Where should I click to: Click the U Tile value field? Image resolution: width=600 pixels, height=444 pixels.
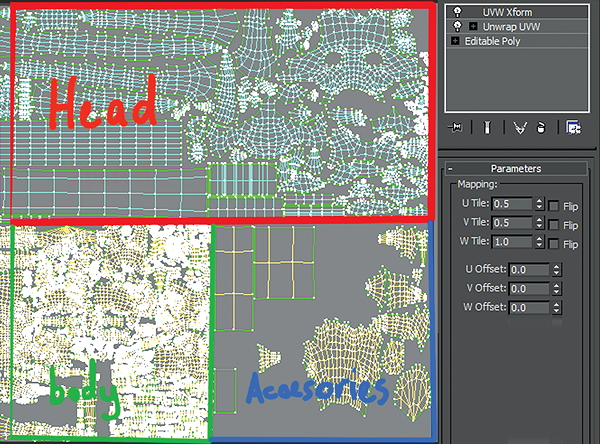point(512,204)
